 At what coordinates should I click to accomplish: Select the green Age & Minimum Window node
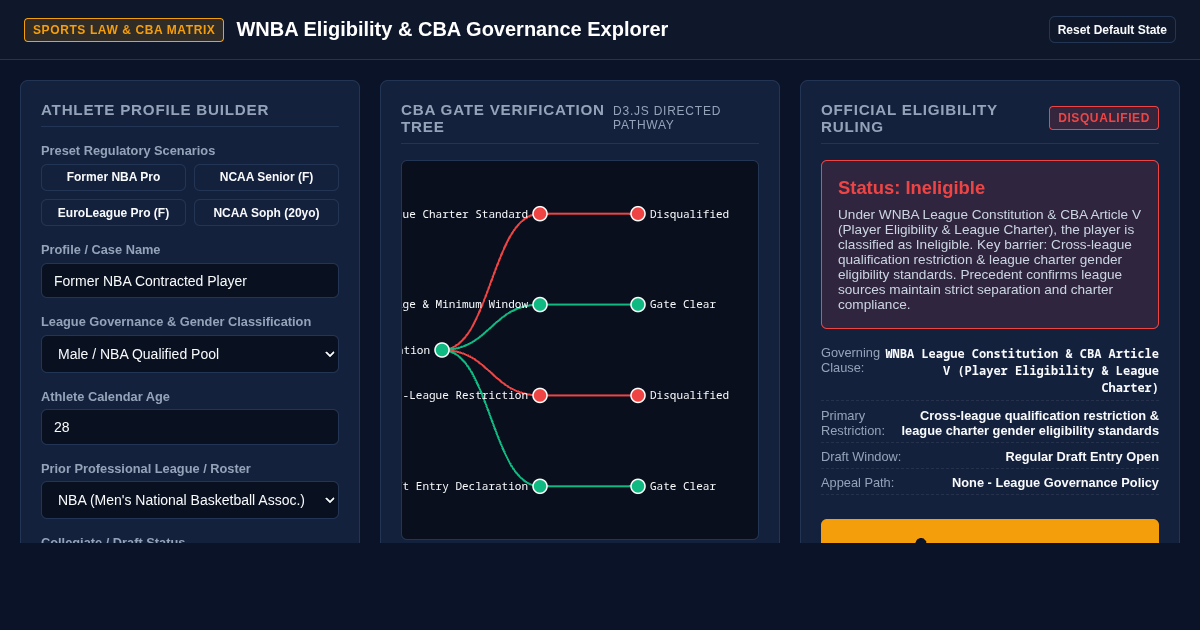click(540, 305)
